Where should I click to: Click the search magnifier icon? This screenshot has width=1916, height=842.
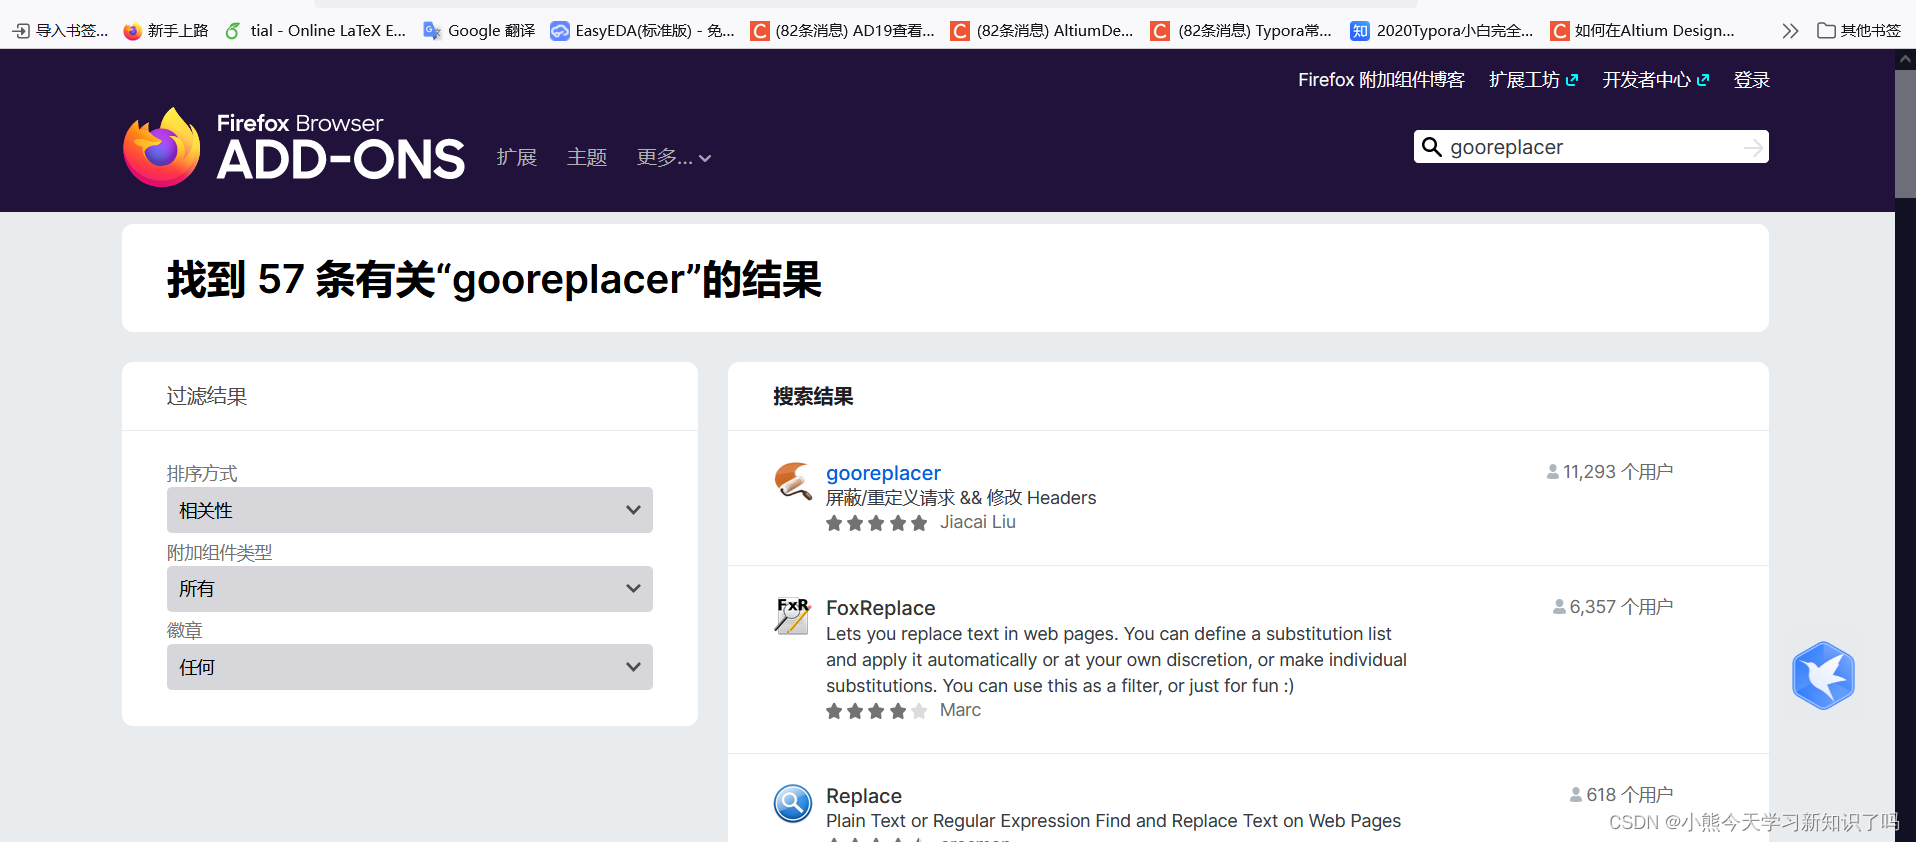pyautogui.click(x=1432, y=147)
